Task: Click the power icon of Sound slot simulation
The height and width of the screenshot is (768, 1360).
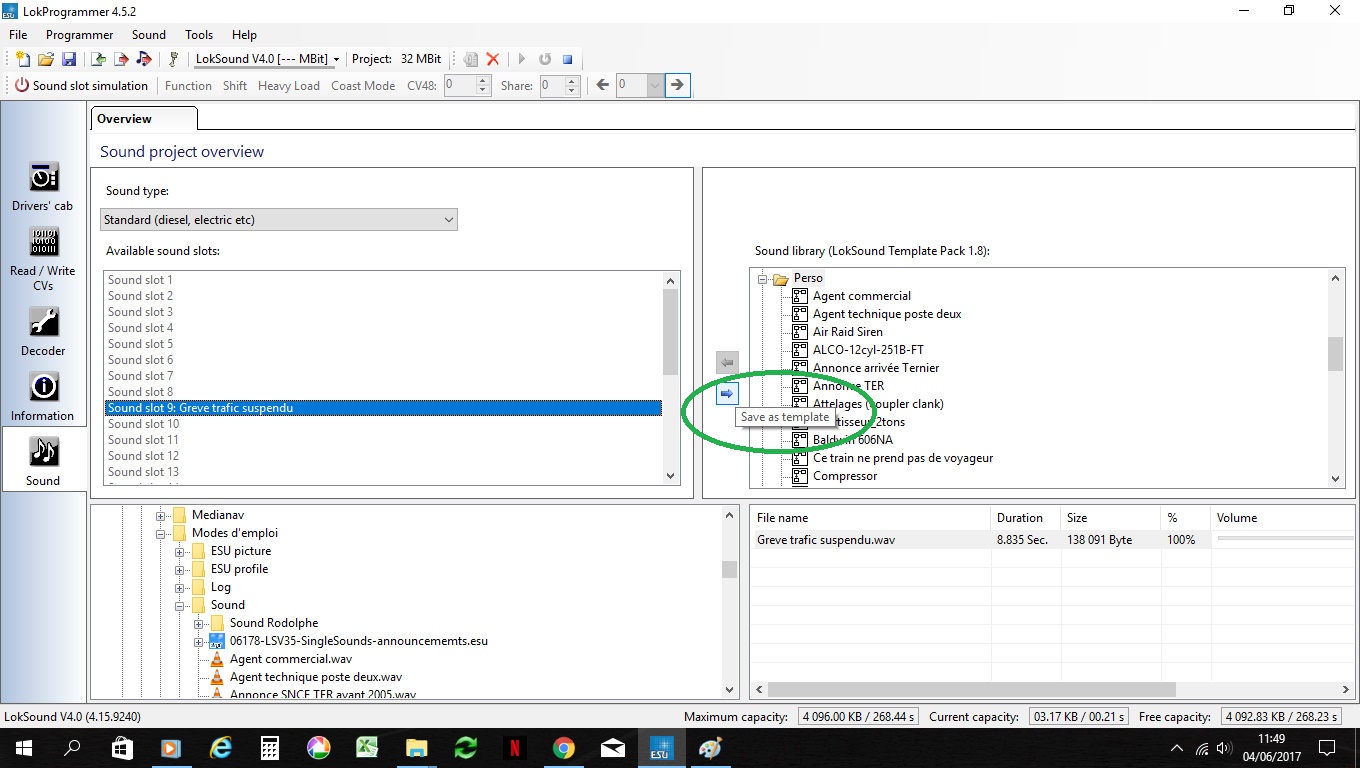Action: coord(21,86)
